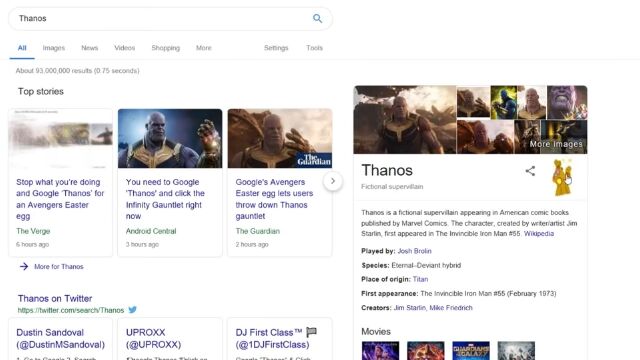Open the green-background Thanos thumbnail
Viewport: 640px width, 360px height.
(x=504, y=102)
